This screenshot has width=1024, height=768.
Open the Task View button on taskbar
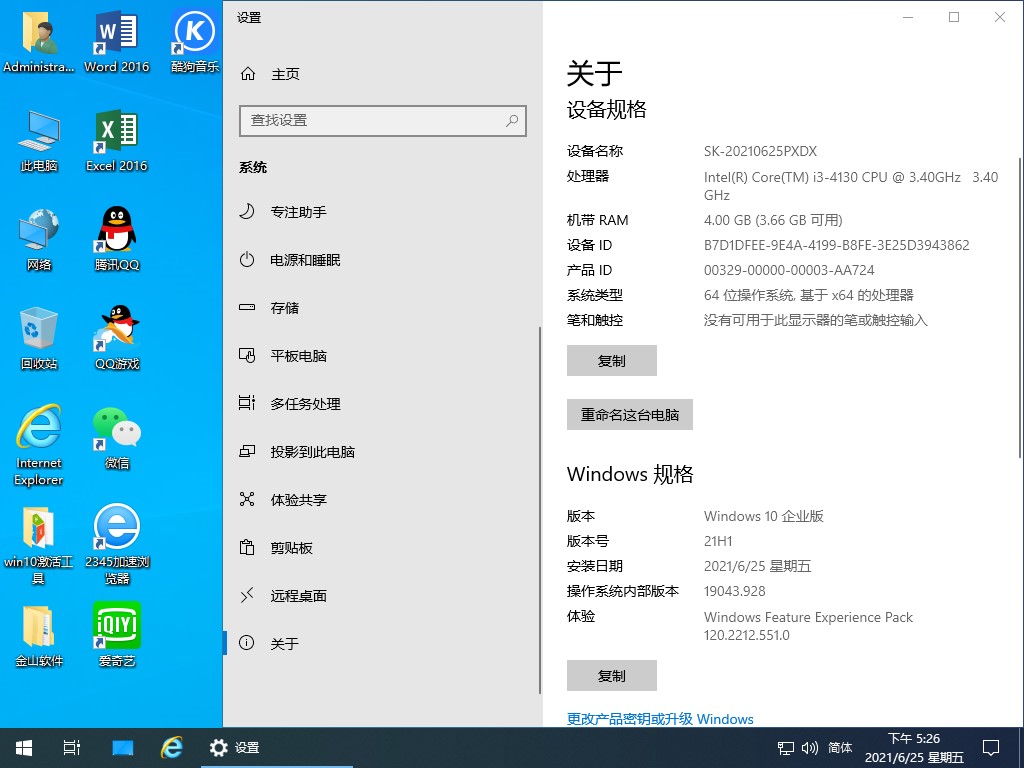point(72,747)
